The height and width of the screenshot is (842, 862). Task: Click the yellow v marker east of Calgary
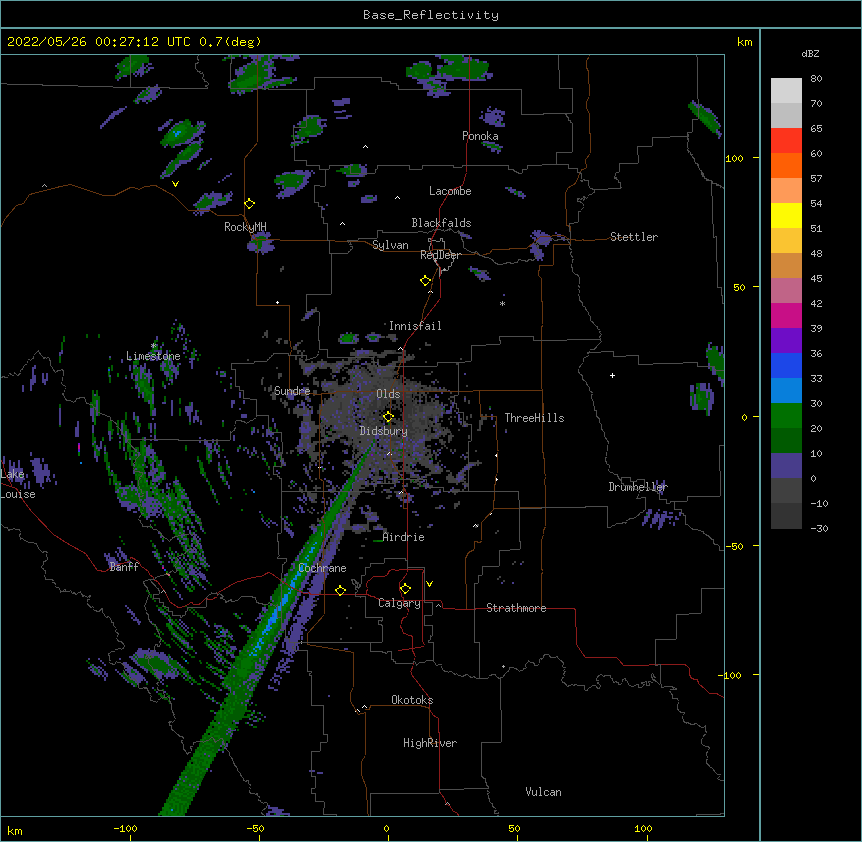pyautogui.click(x=429, y=584)
